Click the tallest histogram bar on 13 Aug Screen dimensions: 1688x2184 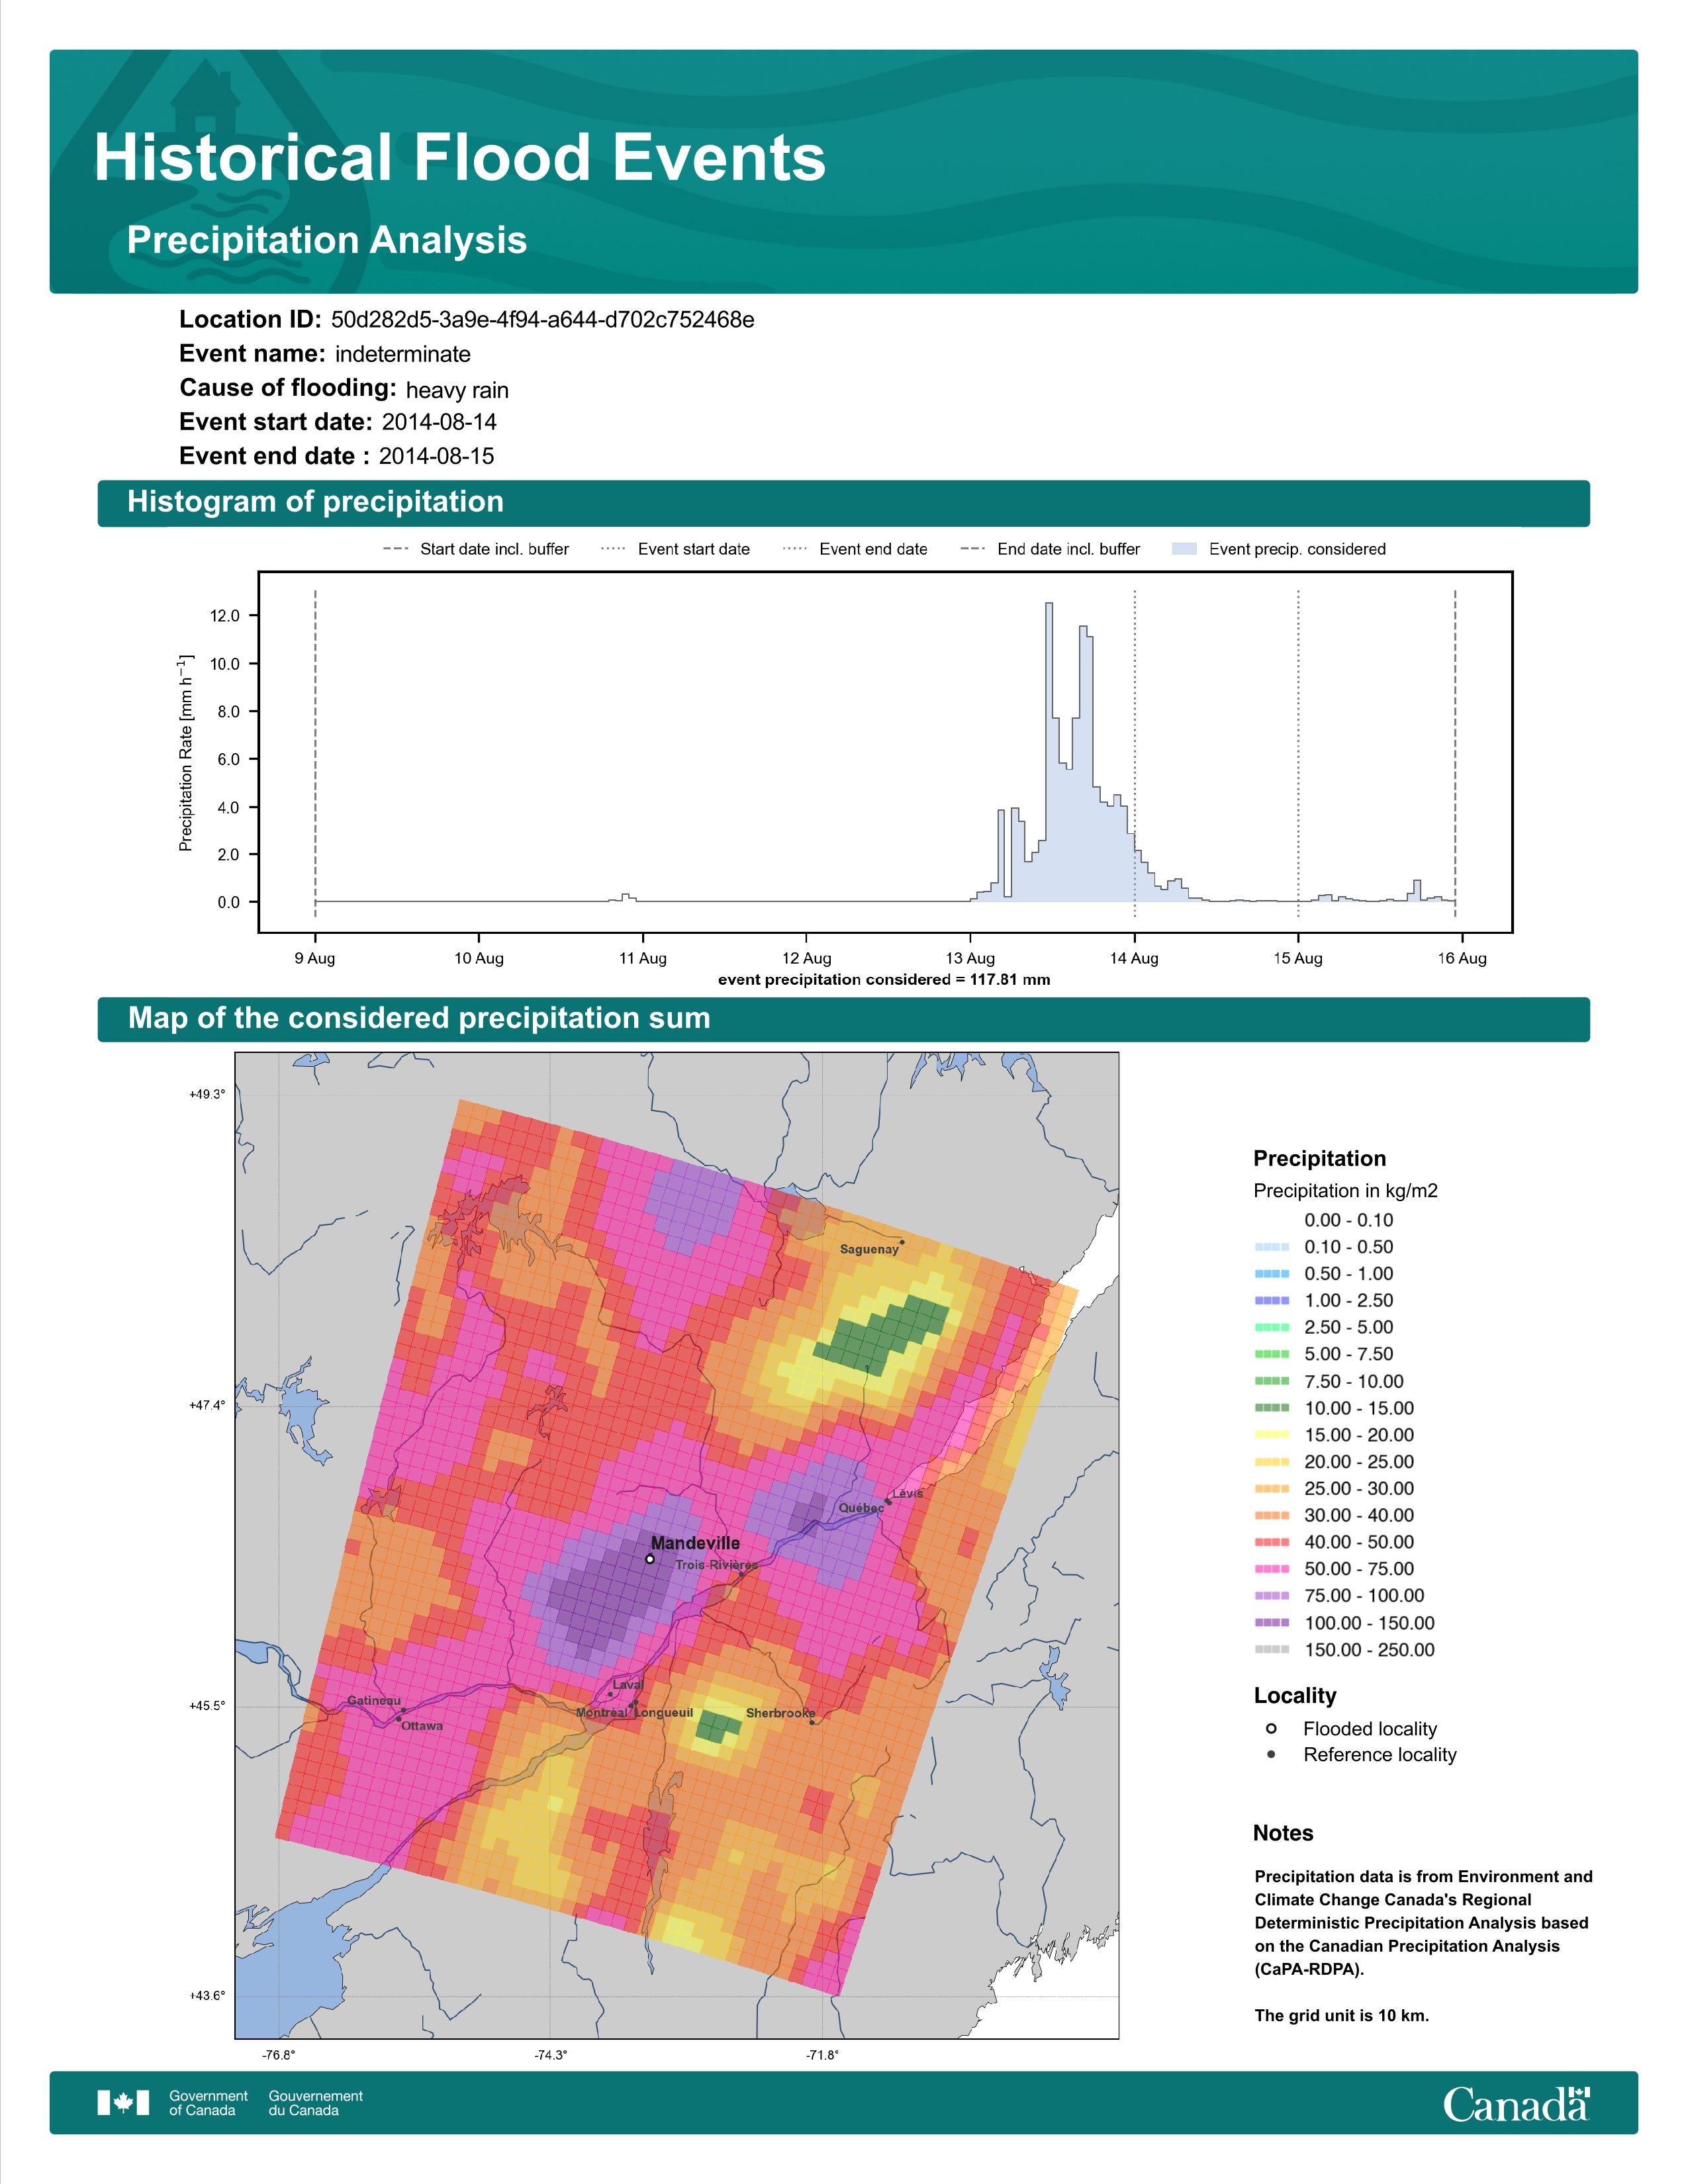tap(1049, 752)
